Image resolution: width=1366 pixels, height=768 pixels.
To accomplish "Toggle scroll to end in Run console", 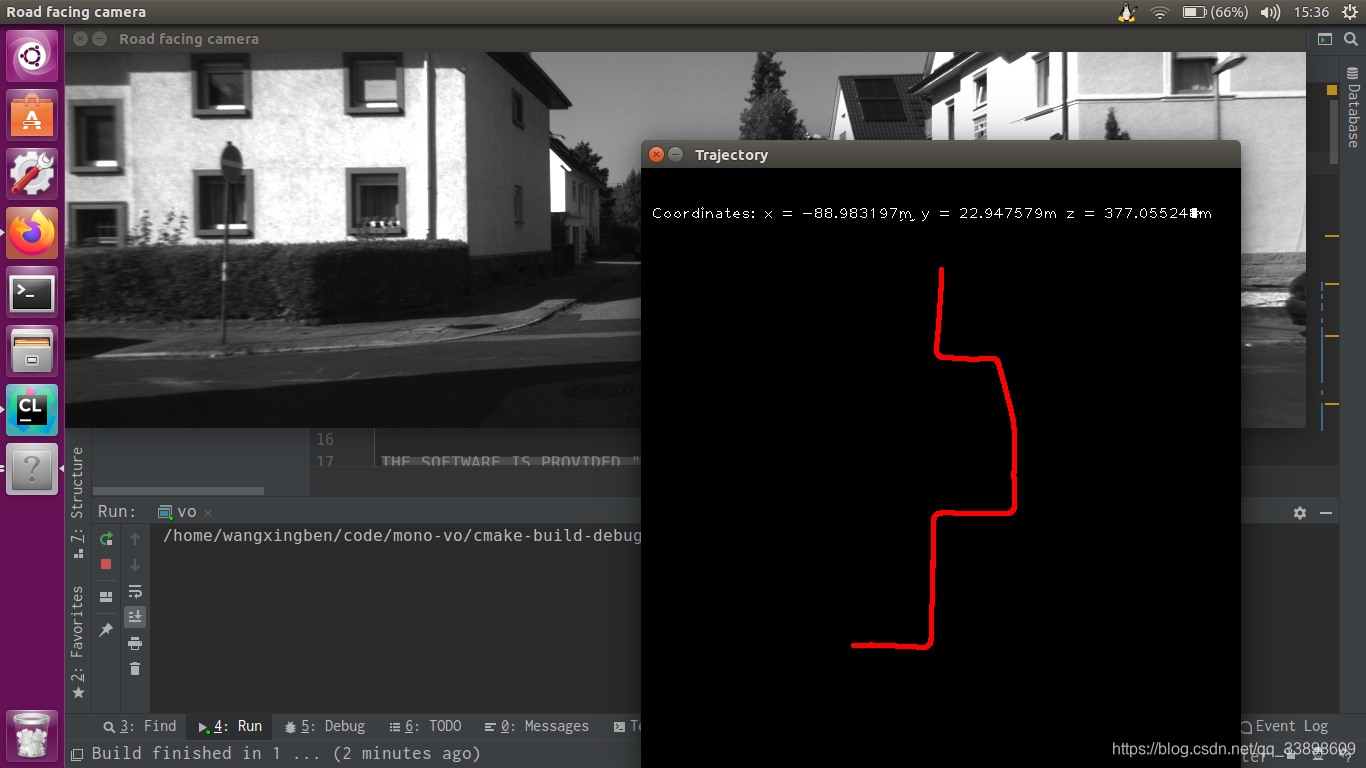I will 135,617.
